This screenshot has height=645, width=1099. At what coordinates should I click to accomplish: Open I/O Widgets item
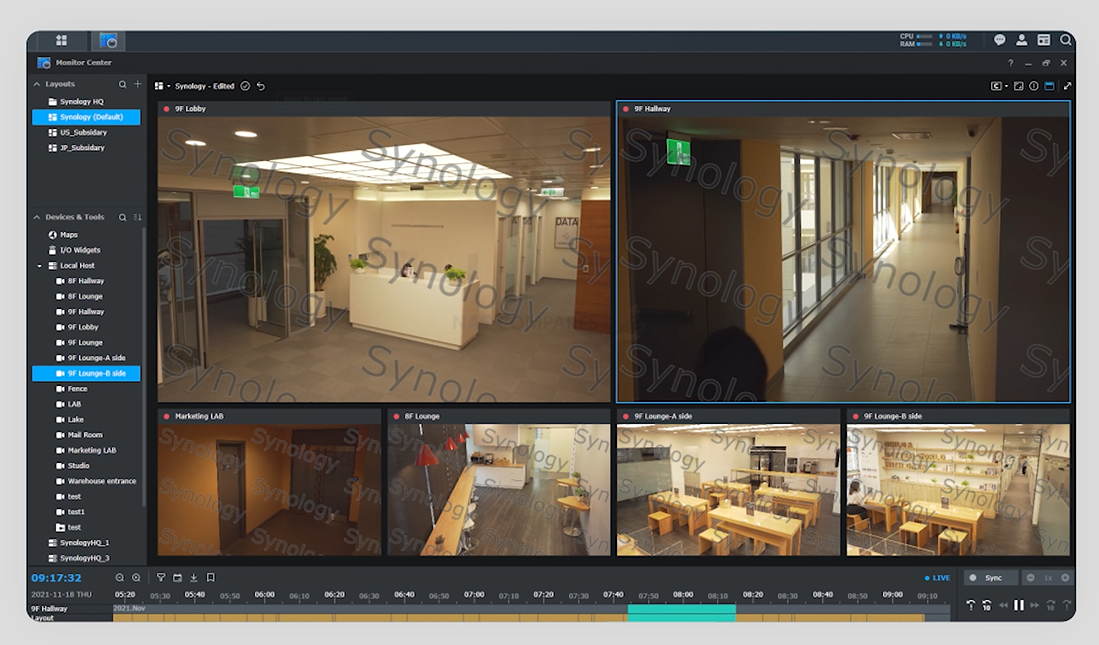click(x=86, y=250)
